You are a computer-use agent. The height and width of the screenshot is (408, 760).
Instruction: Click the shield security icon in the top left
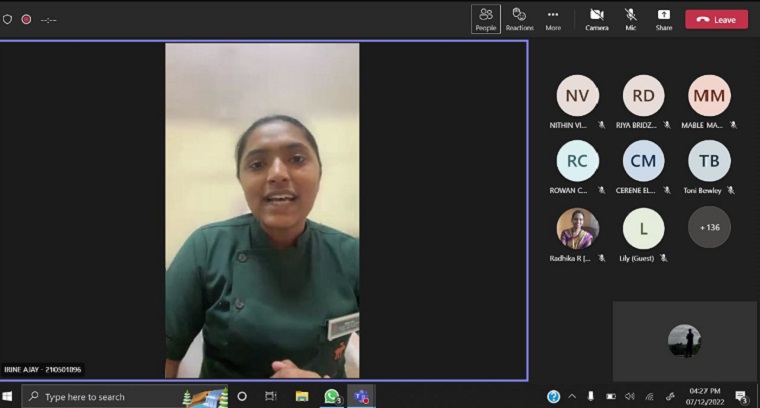[8, 19]
